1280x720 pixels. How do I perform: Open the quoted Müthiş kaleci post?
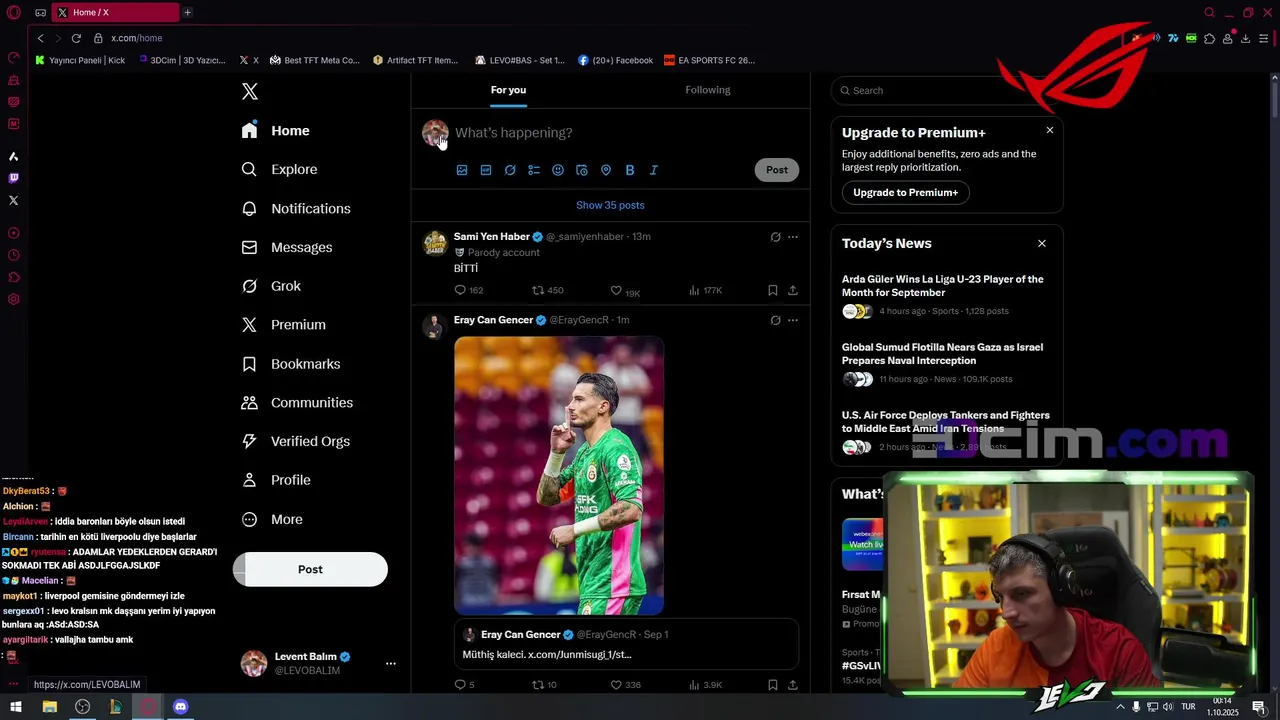coord(626,644)
